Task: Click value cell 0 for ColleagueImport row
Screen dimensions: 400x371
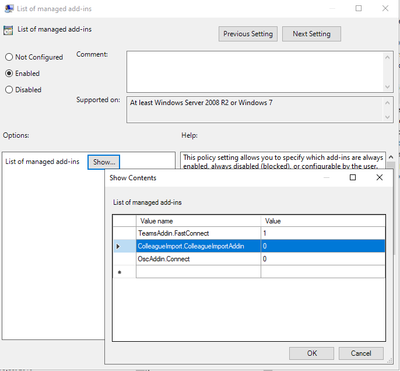Action: click(x=323, y=246)
